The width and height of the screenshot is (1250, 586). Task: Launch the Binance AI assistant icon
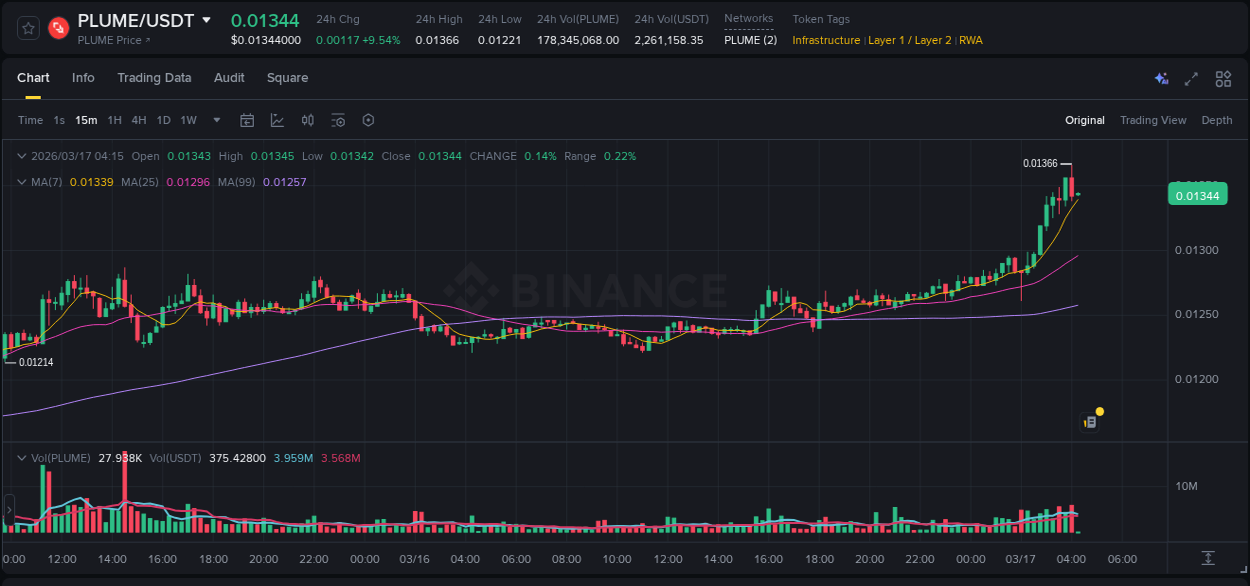pyautogui.click(x=1160, y=78)
